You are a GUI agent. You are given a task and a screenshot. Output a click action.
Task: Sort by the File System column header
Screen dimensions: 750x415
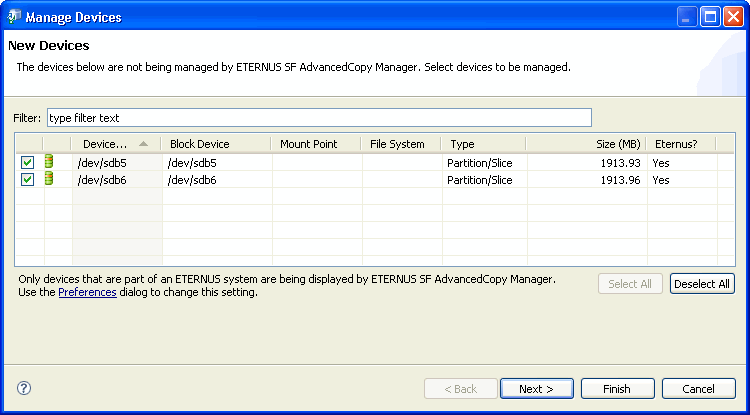pyautogui.click(x=401, y=144)
